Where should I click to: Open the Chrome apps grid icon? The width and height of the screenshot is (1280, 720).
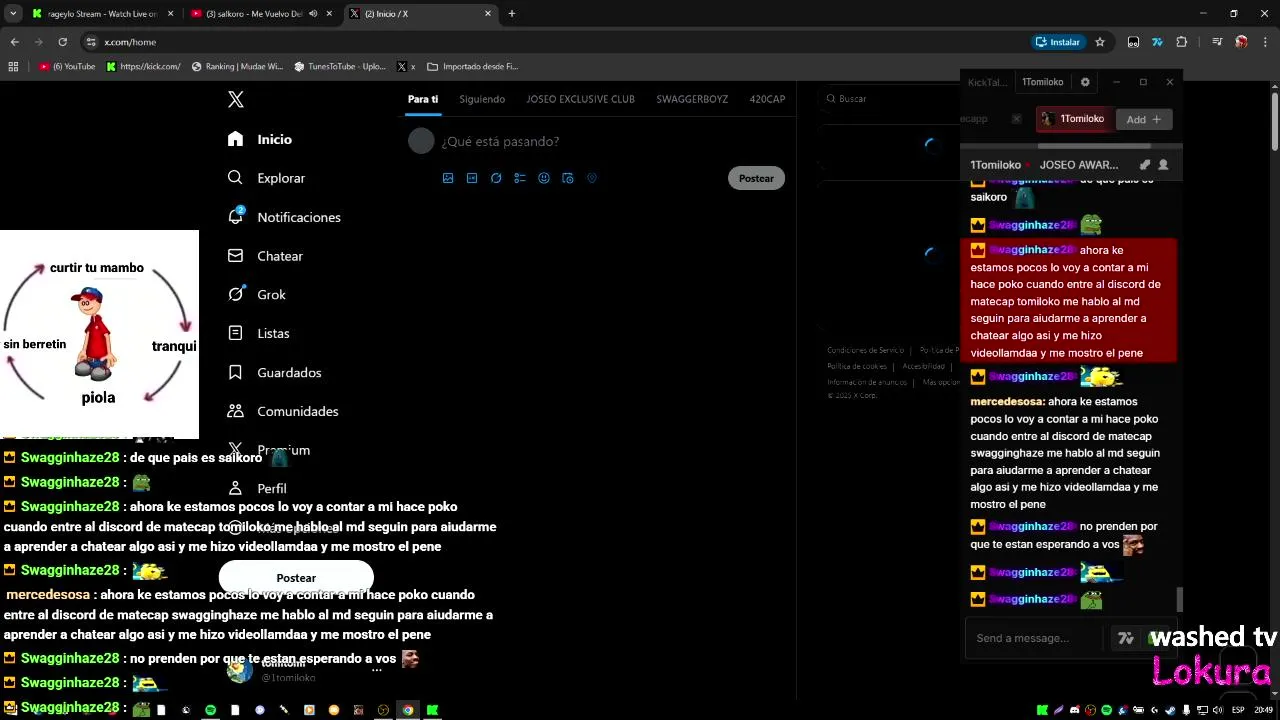pyautogui.click(x=13, y=67)
